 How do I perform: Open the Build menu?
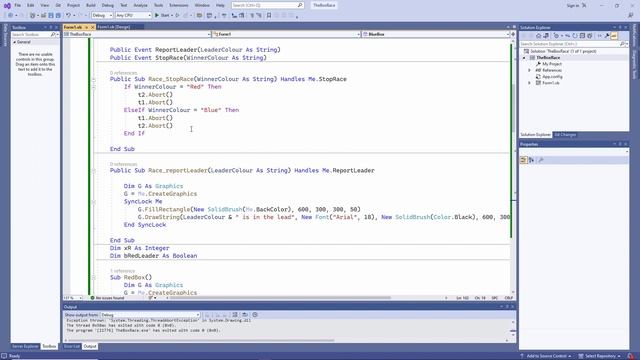(x=91, y=5)
